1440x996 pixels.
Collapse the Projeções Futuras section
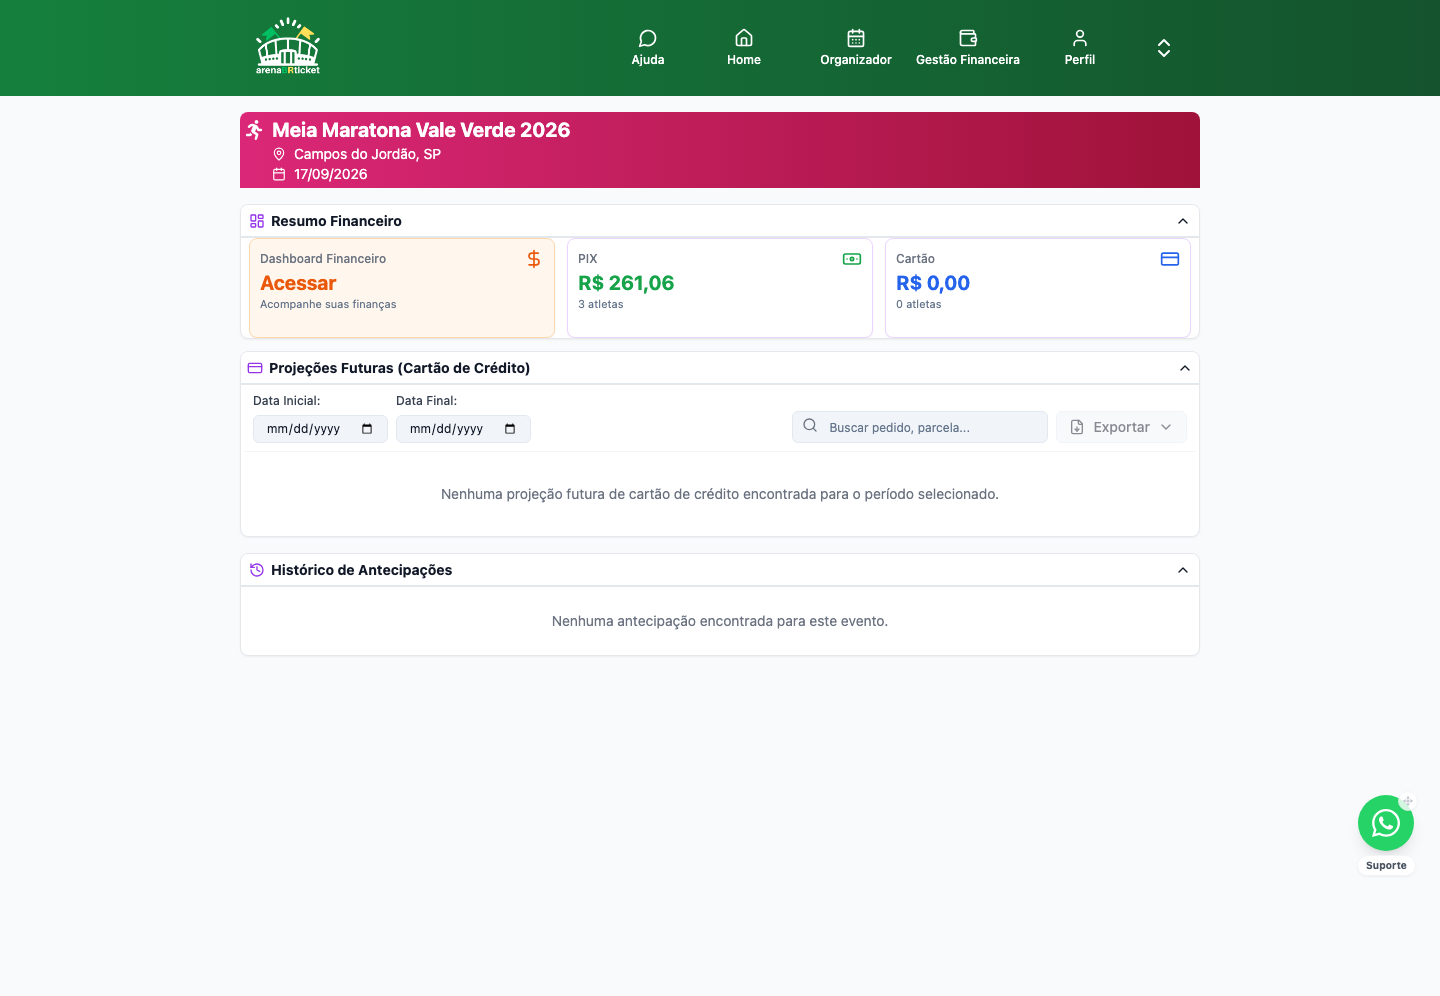coord(1185,368)
